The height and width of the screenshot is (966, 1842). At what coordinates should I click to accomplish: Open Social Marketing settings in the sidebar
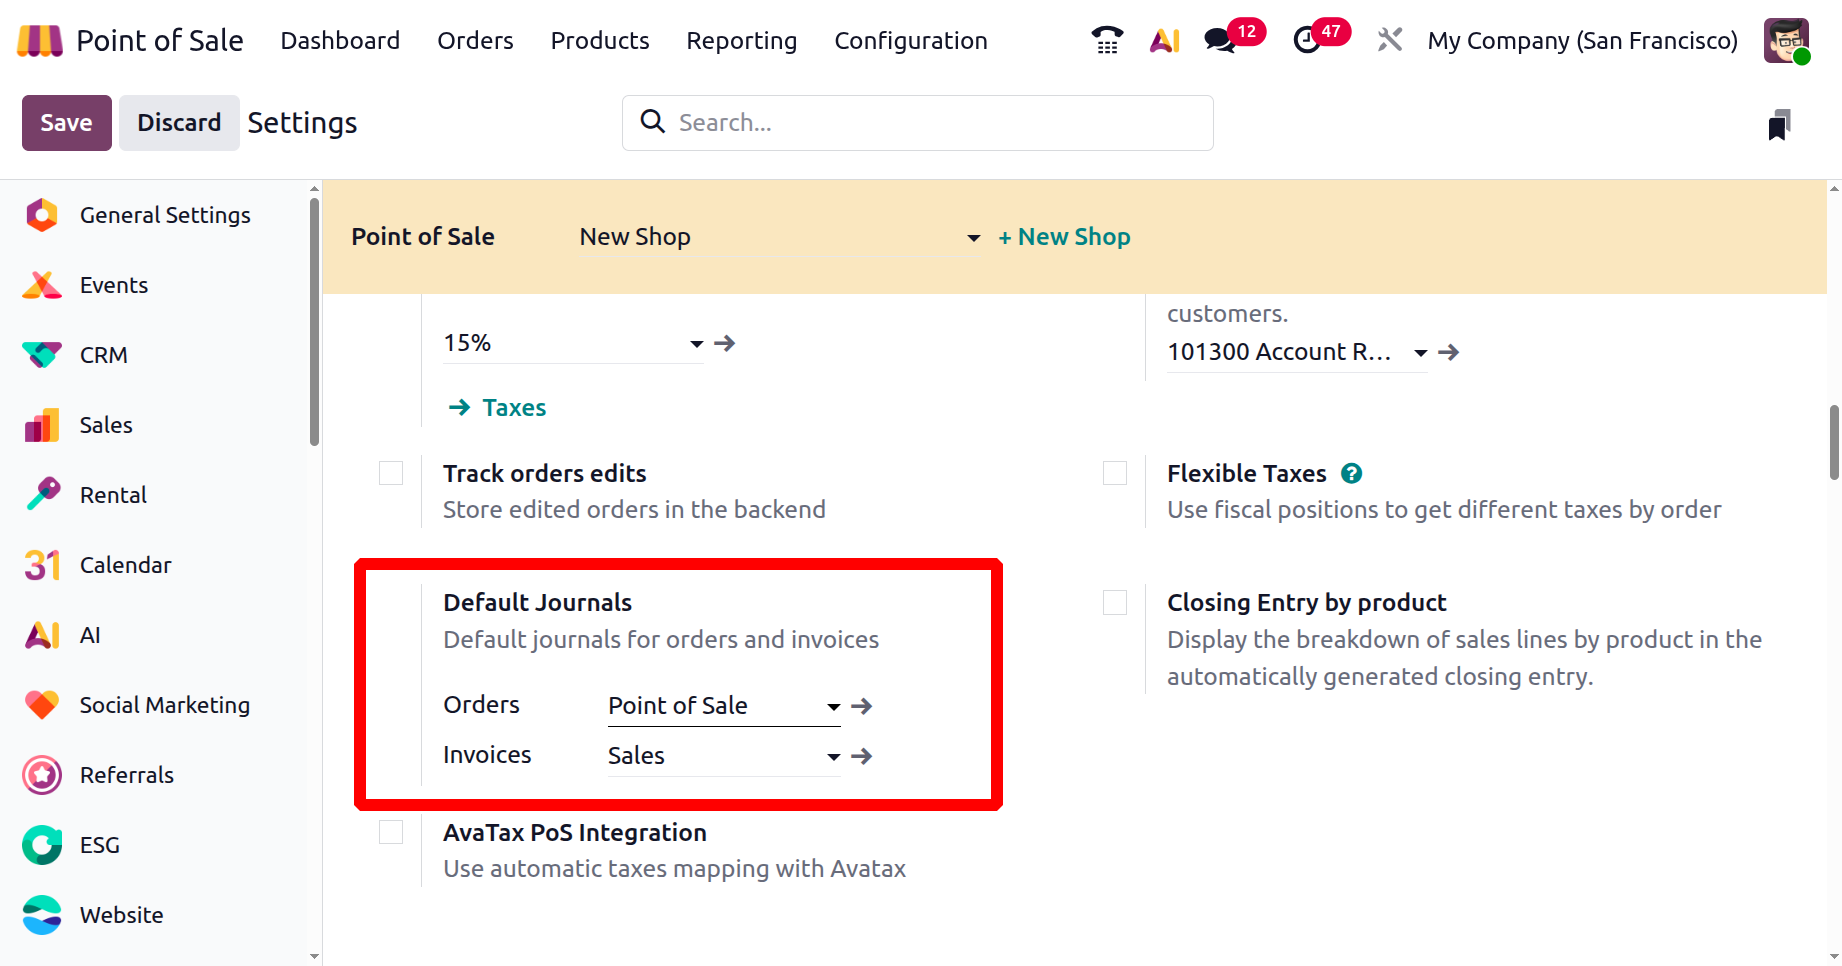pos(164,705)
